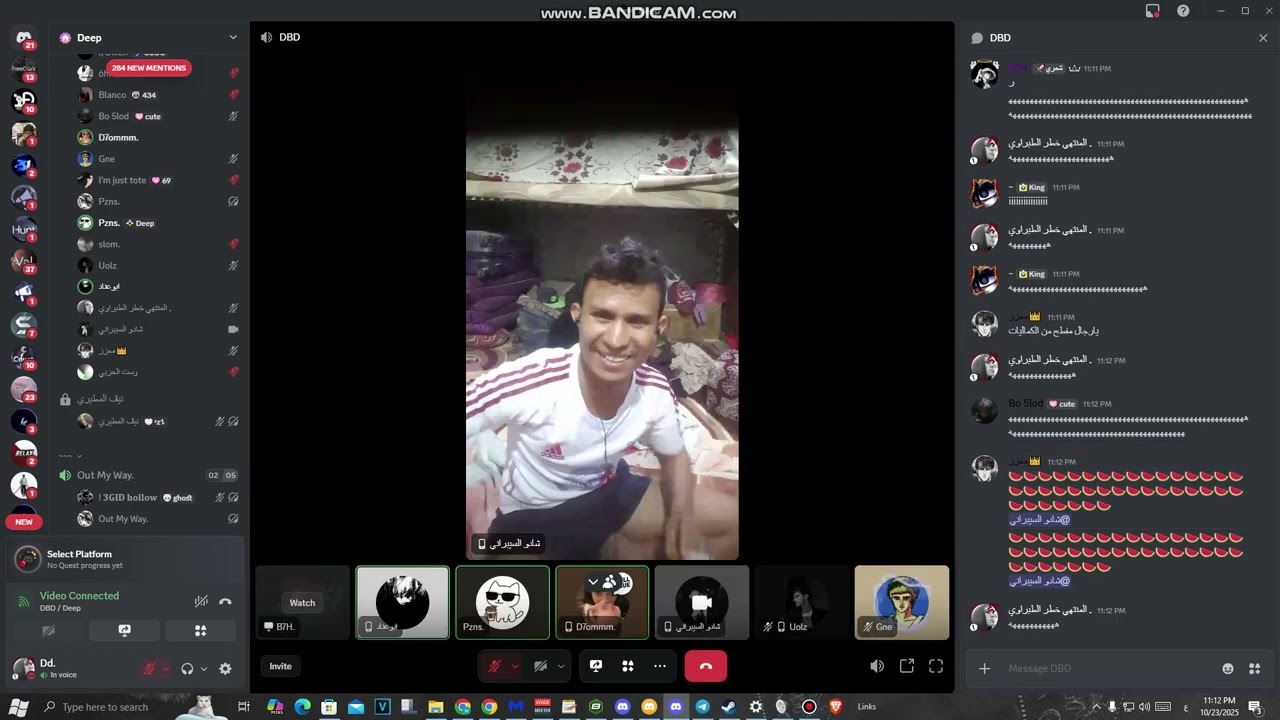
Task: Open Telegram from the taskbar
Action: click(x=702, y=707)
